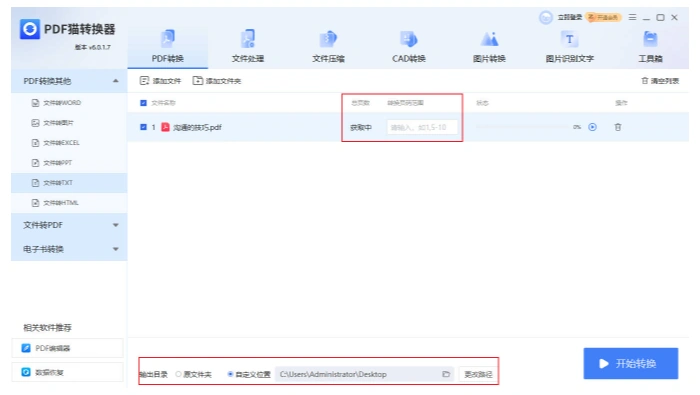Screen dimensions: 700x395
Task: Open the hamburger menu in the title bar
Action: tap(632, 17)
